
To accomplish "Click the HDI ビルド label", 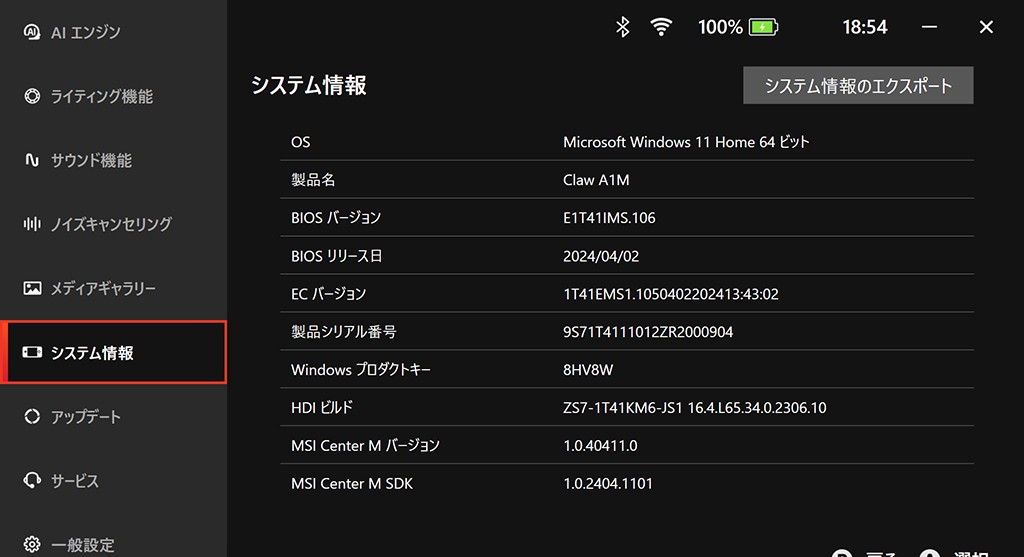I will point(322,407).
